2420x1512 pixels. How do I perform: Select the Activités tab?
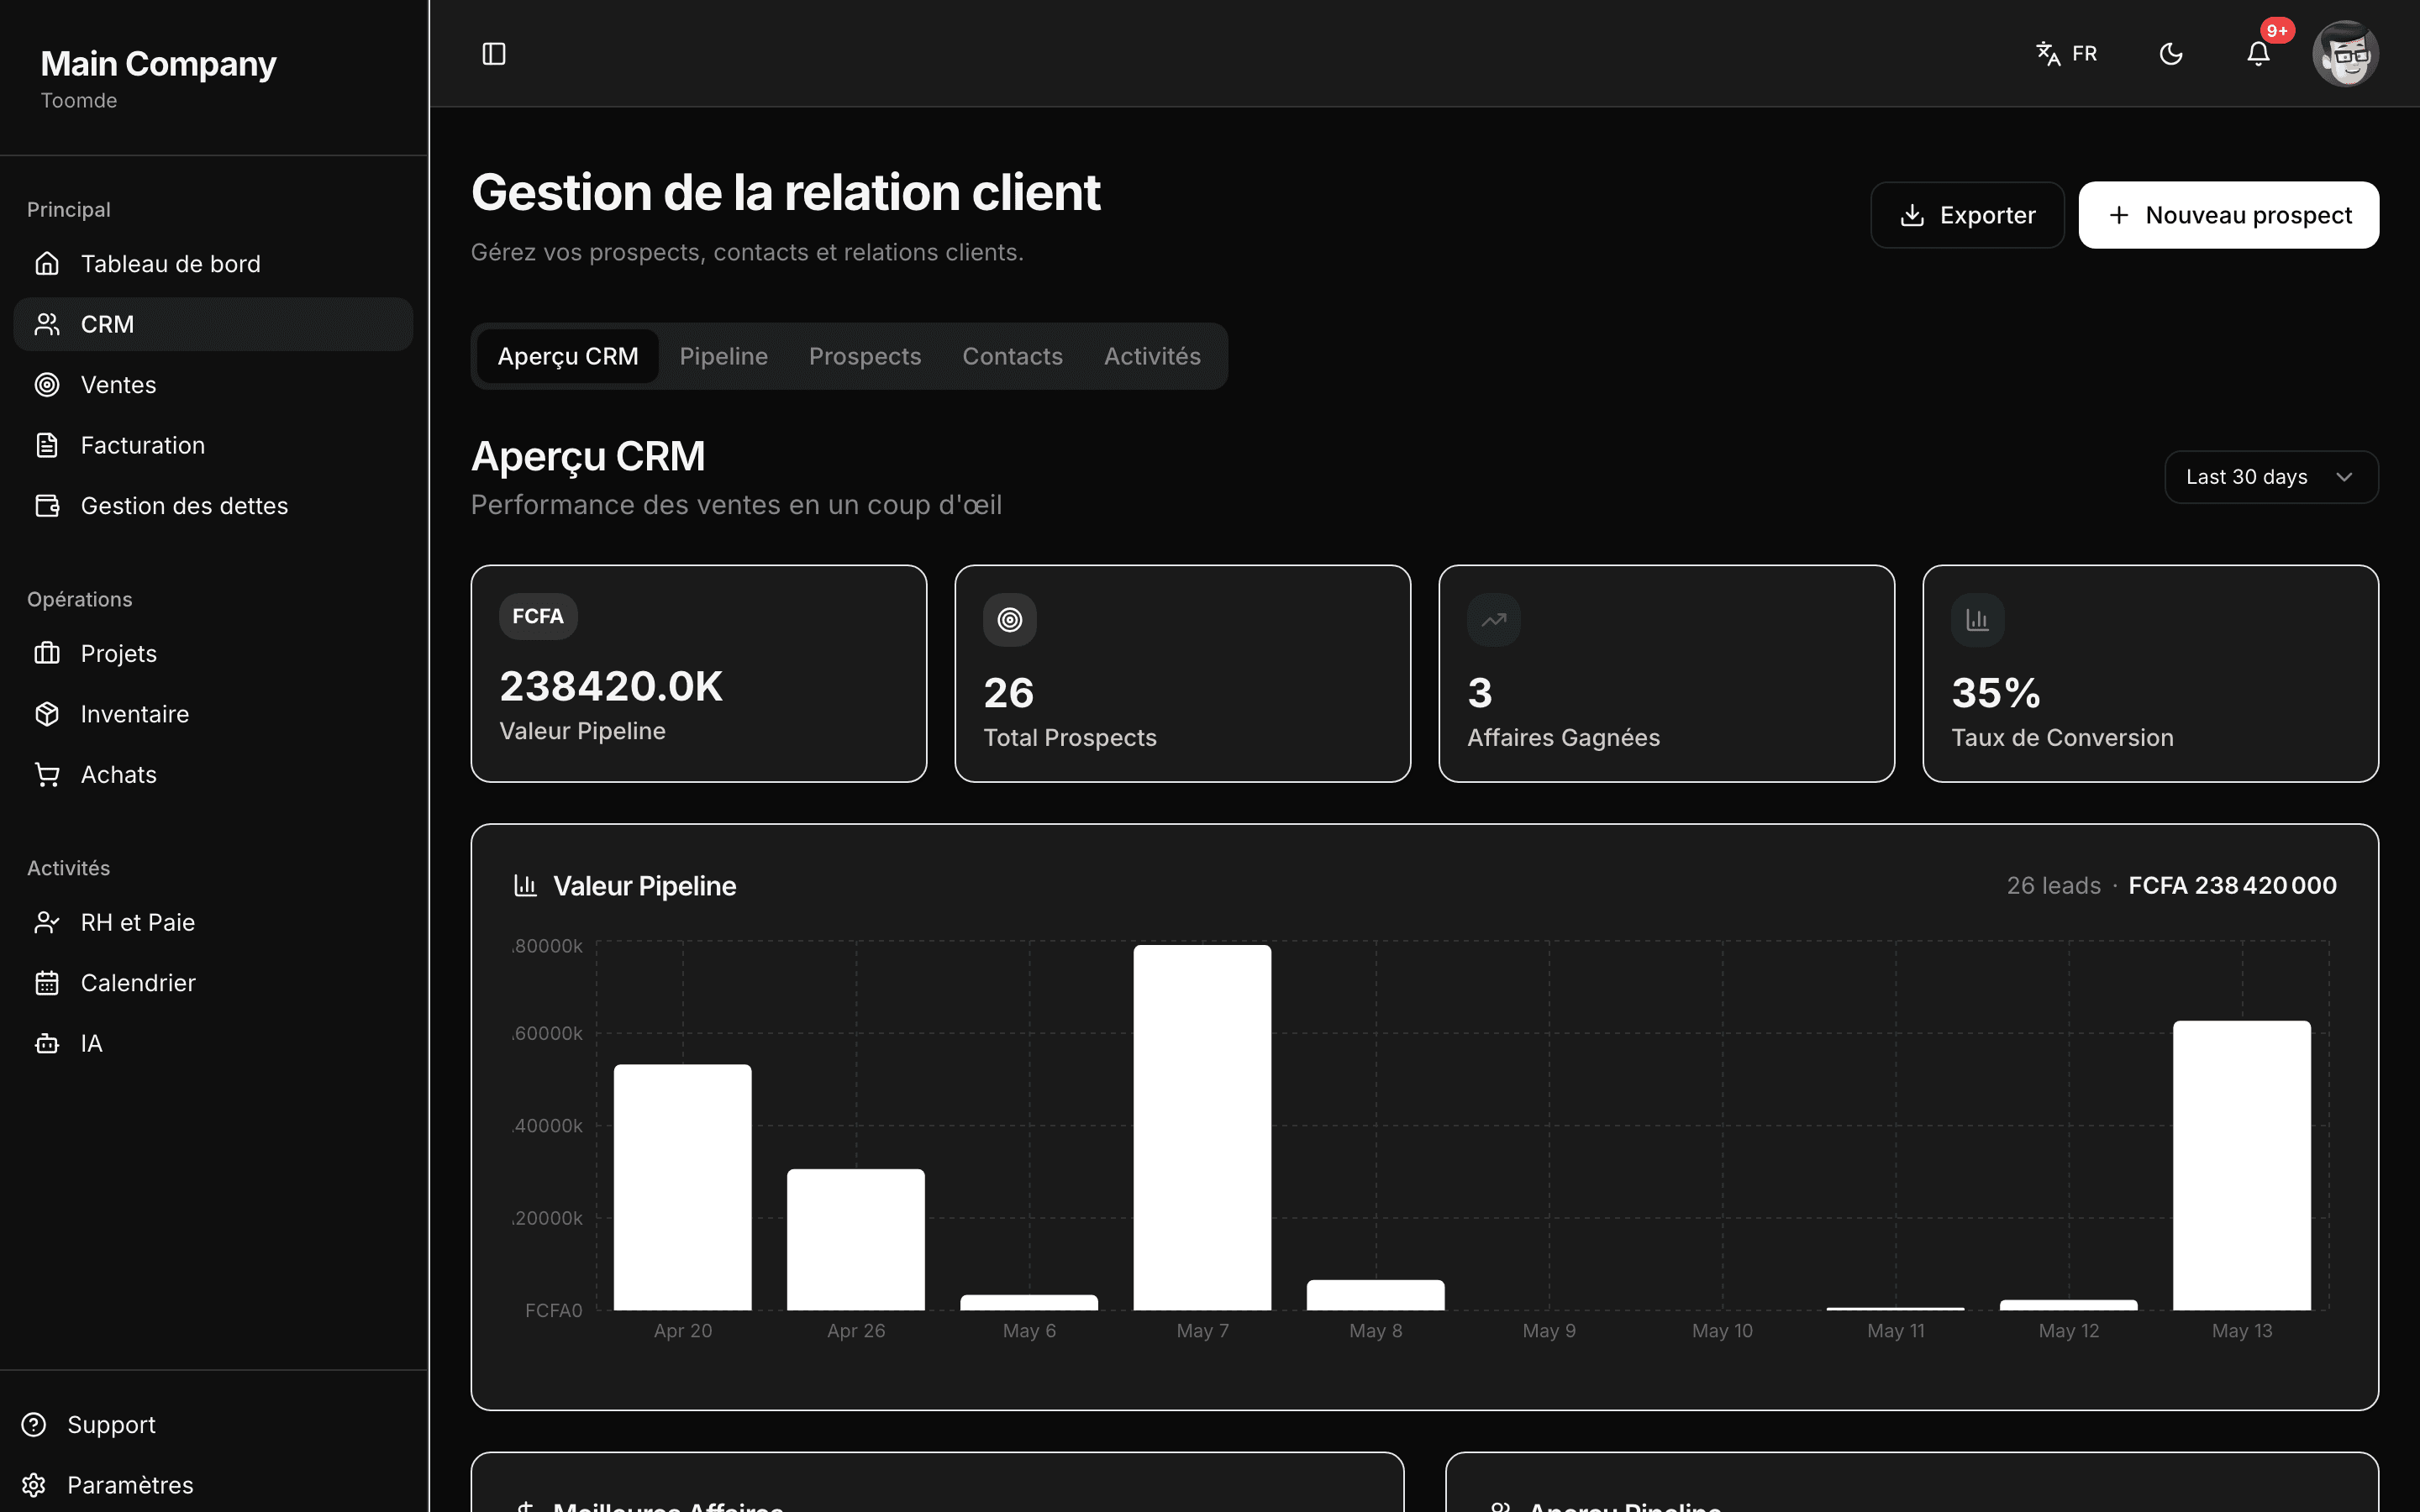(1152, 356)
